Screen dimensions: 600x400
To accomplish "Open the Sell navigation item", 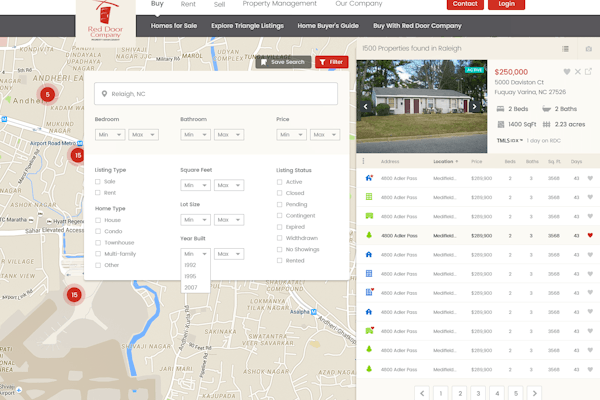I will tap(219, 4).
